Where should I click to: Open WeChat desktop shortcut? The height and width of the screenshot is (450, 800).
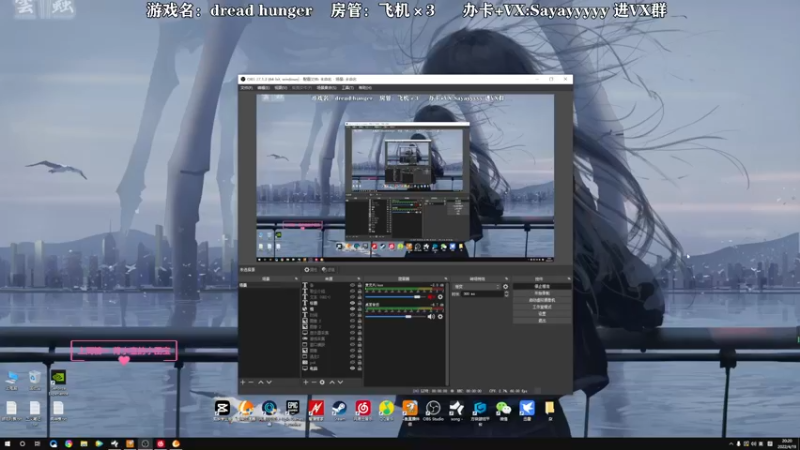503,409
